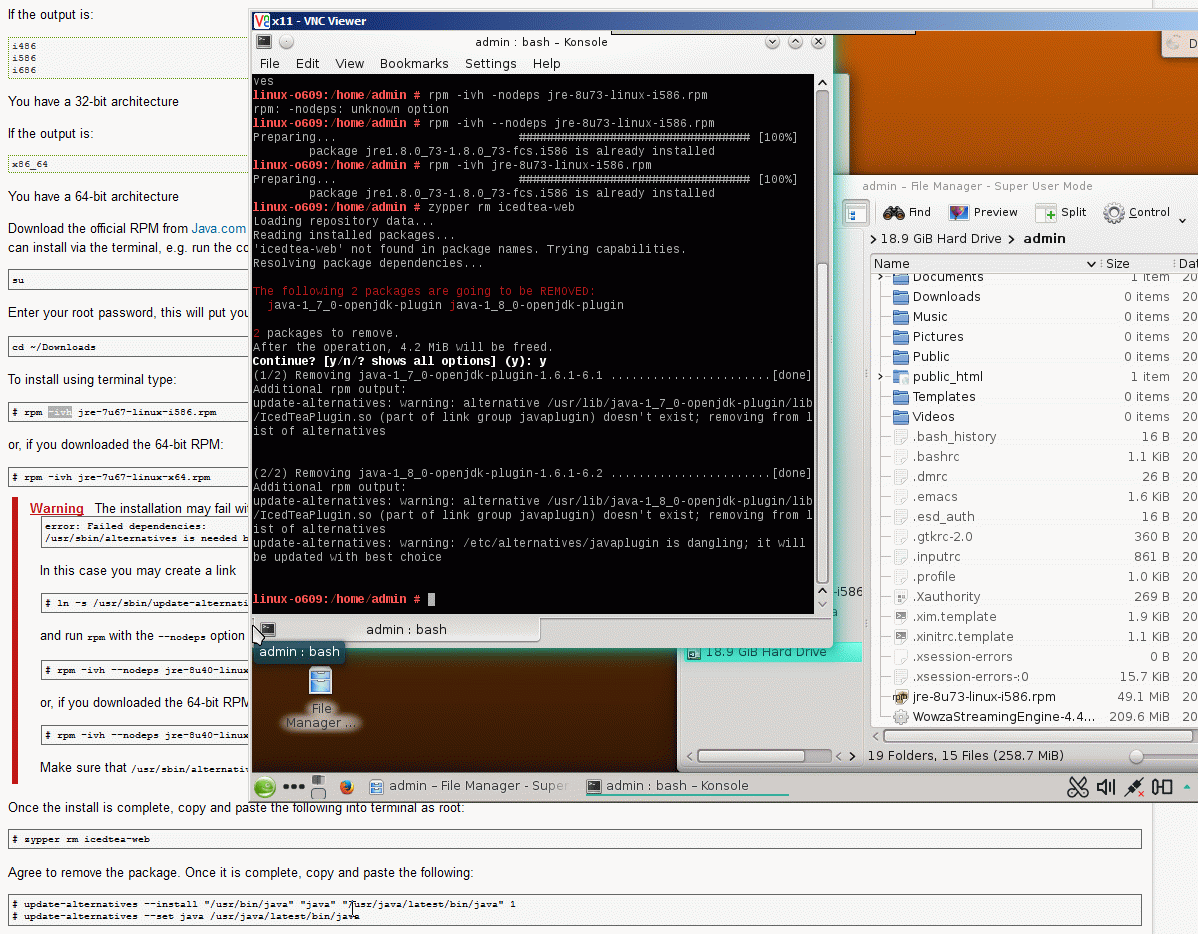
Task: Click Konsole scrollbar down arrow at bottom
Action: [822, 605]
